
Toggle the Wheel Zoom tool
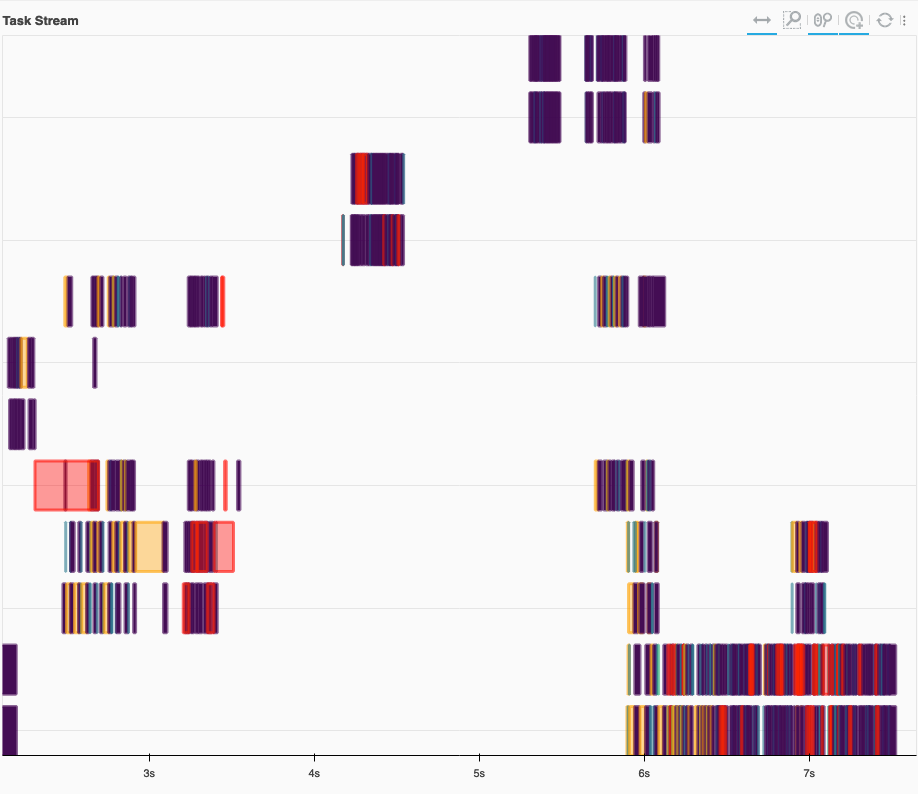coord(823,20)
